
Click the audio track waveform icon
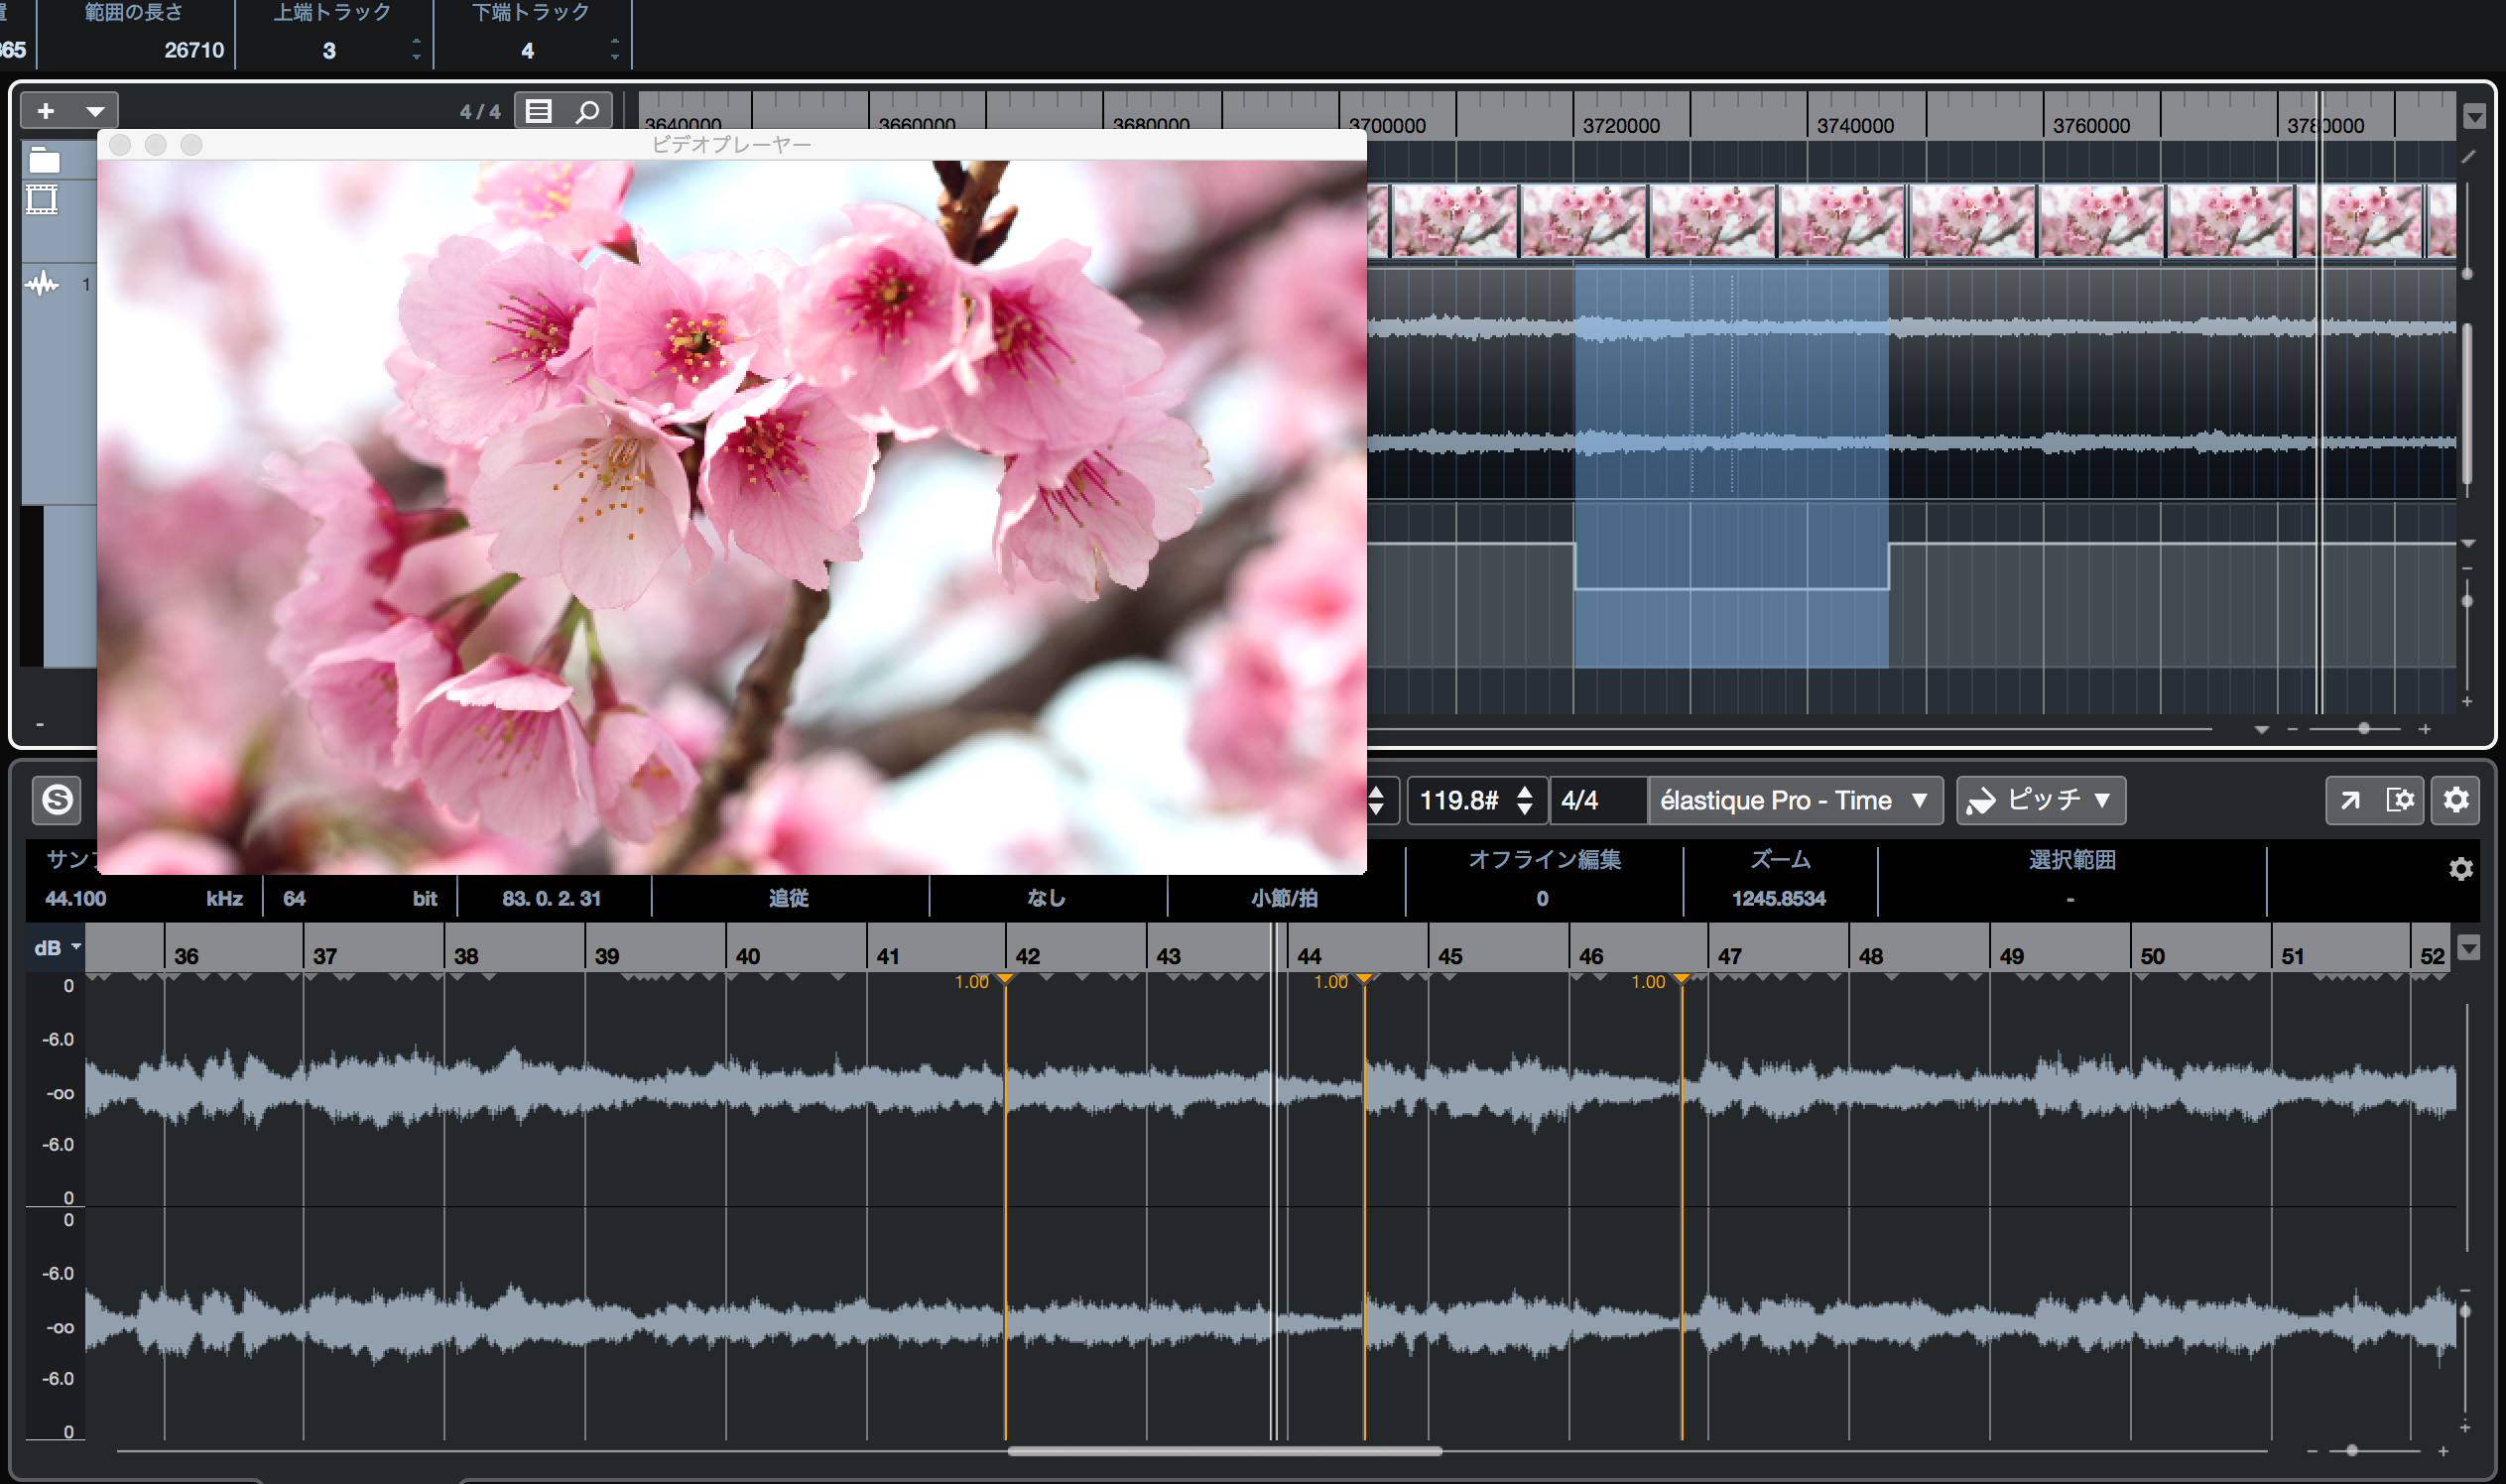[42, 285]
